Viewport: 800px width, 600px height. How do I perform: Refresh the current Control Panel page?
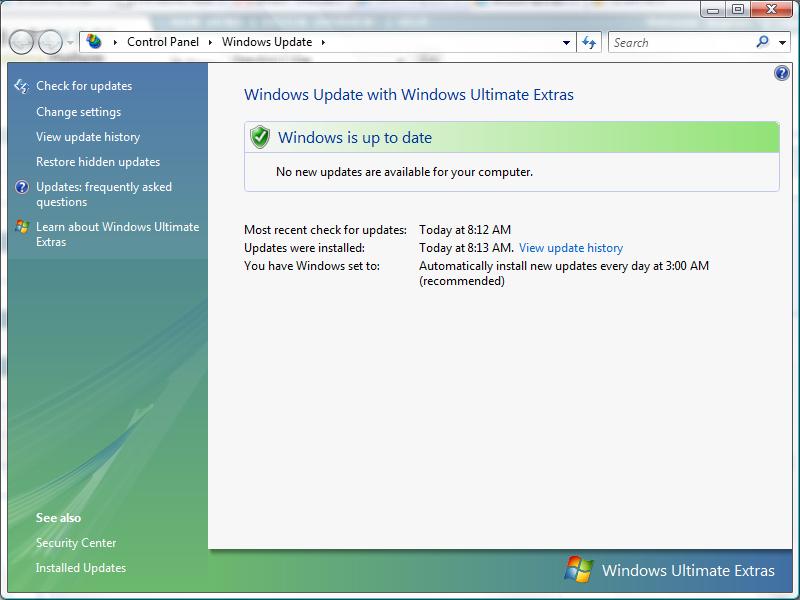(x=589, y=42)
